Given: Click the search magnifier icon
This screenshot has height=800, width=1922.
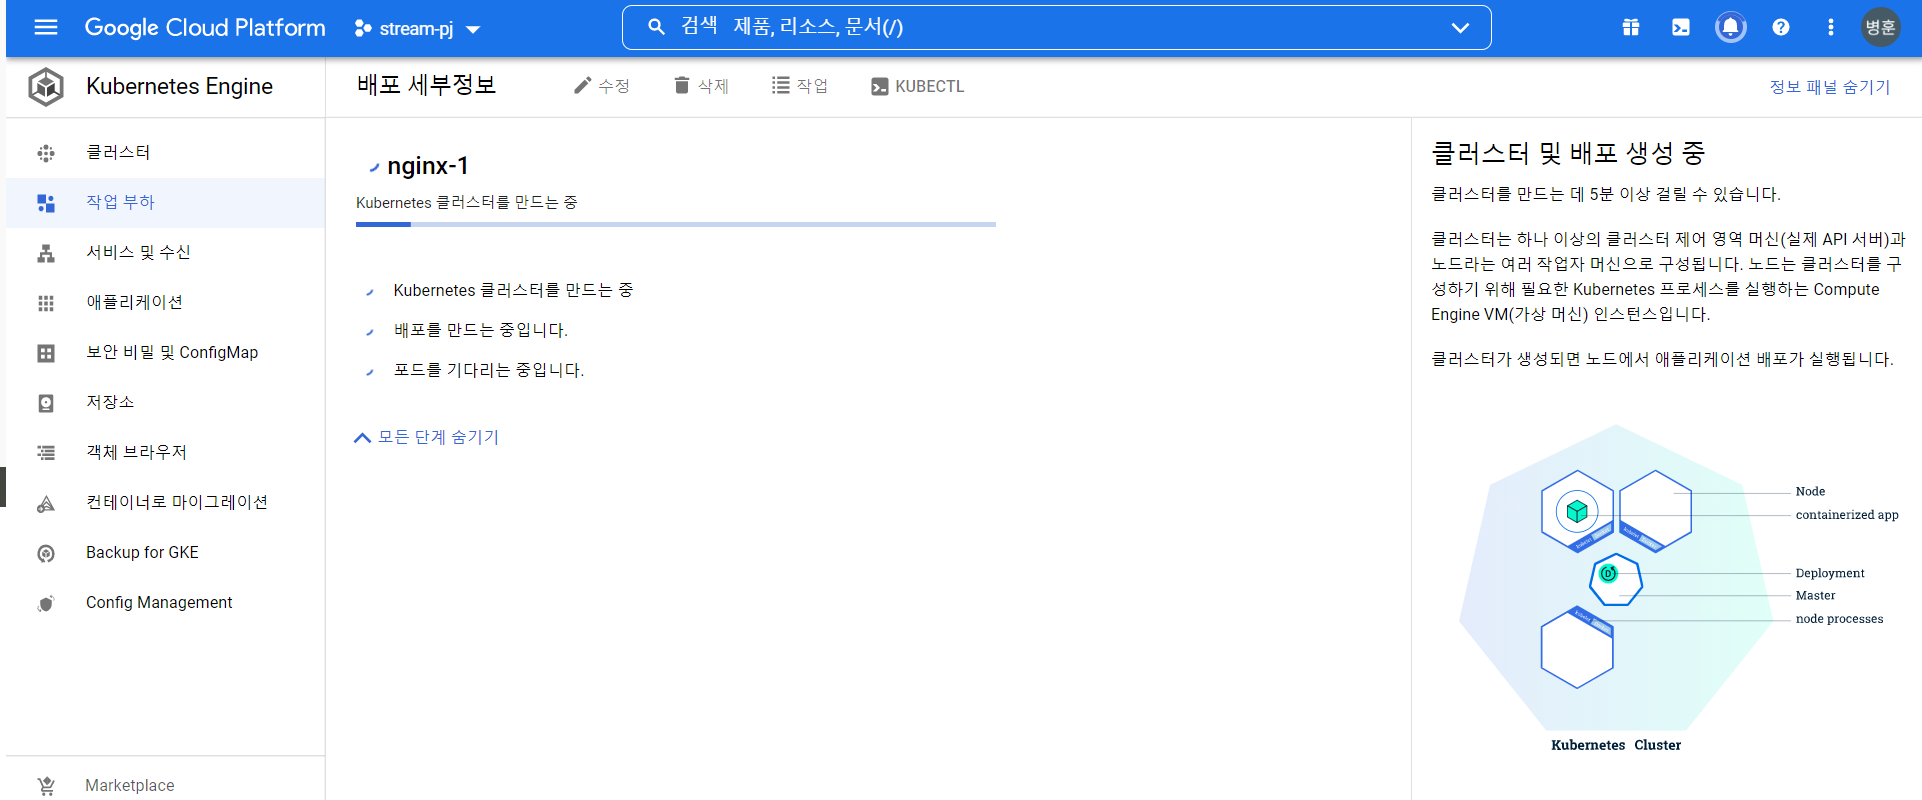Looking at the screenshot, I should (x=656, y=27).
